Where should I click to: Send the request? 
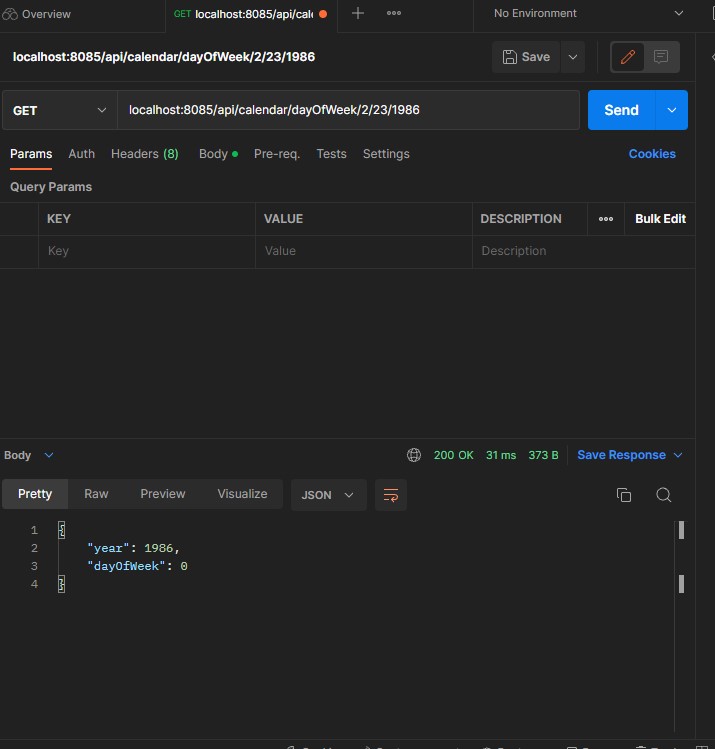(621, 110)
